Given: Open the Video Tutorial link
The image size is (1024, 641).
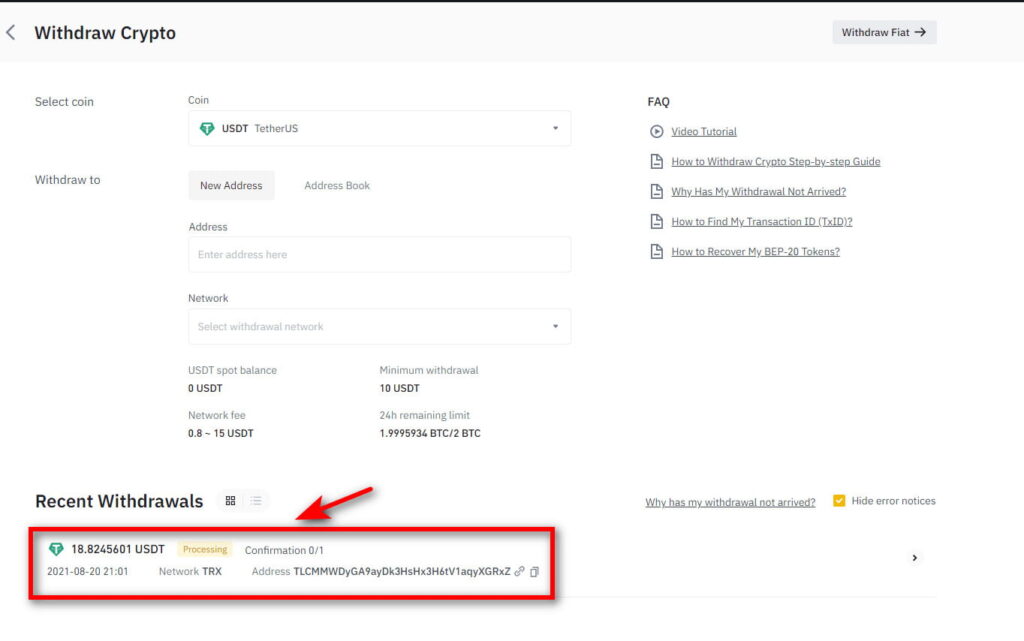Looking at the screenshot, I should (704, 131).
